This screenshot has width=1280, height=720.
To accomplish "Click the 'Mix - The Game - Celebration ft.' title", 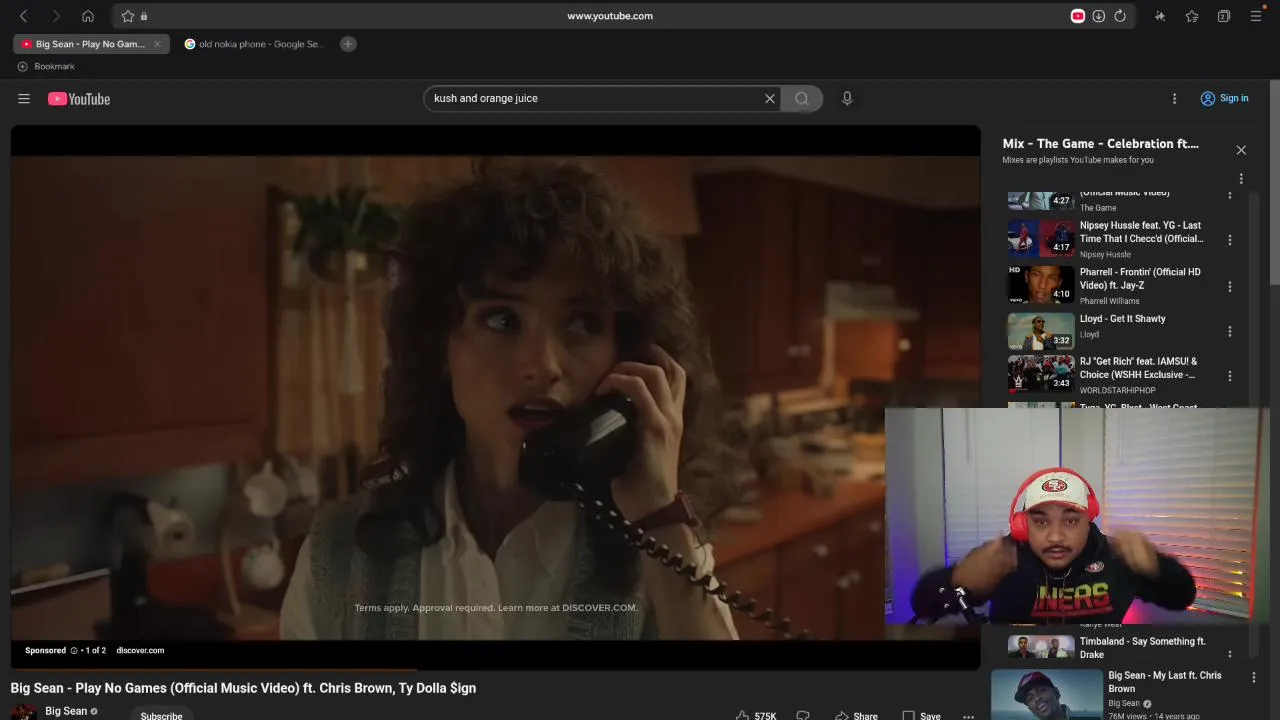I will 1100,144.
